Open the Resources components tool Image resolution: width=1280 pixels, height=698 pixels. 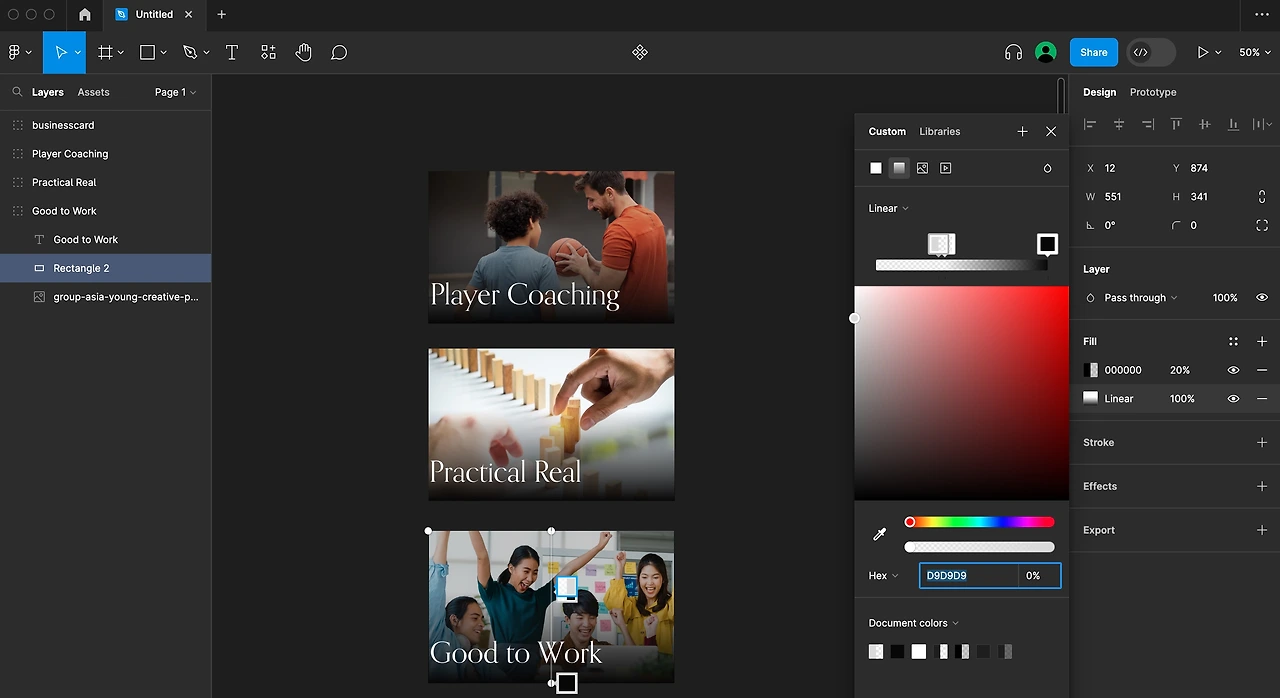(268, 52)
